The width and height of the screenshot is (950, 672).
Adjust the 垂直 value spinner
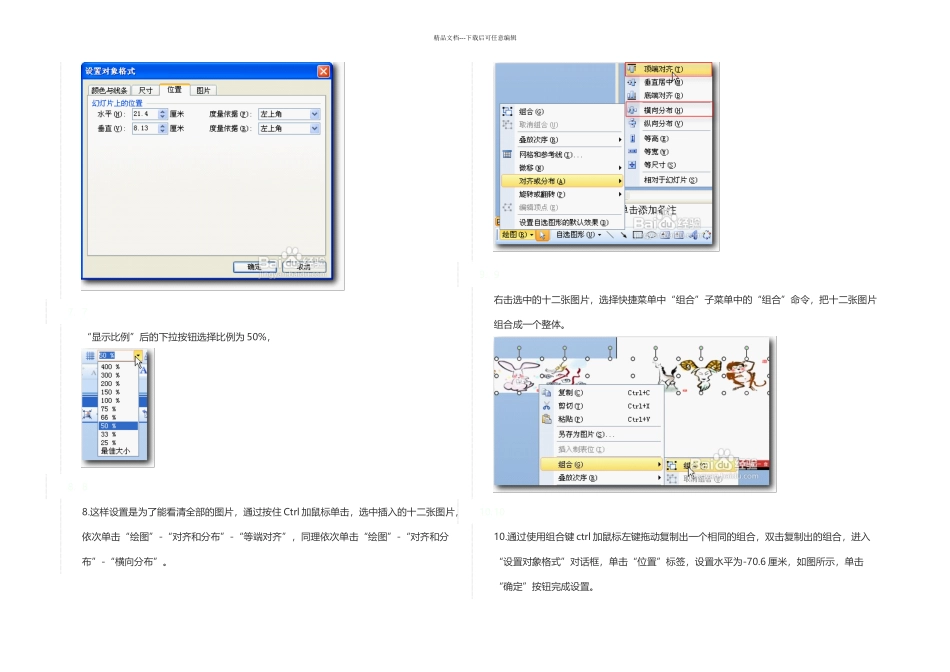tap(162, 128)
